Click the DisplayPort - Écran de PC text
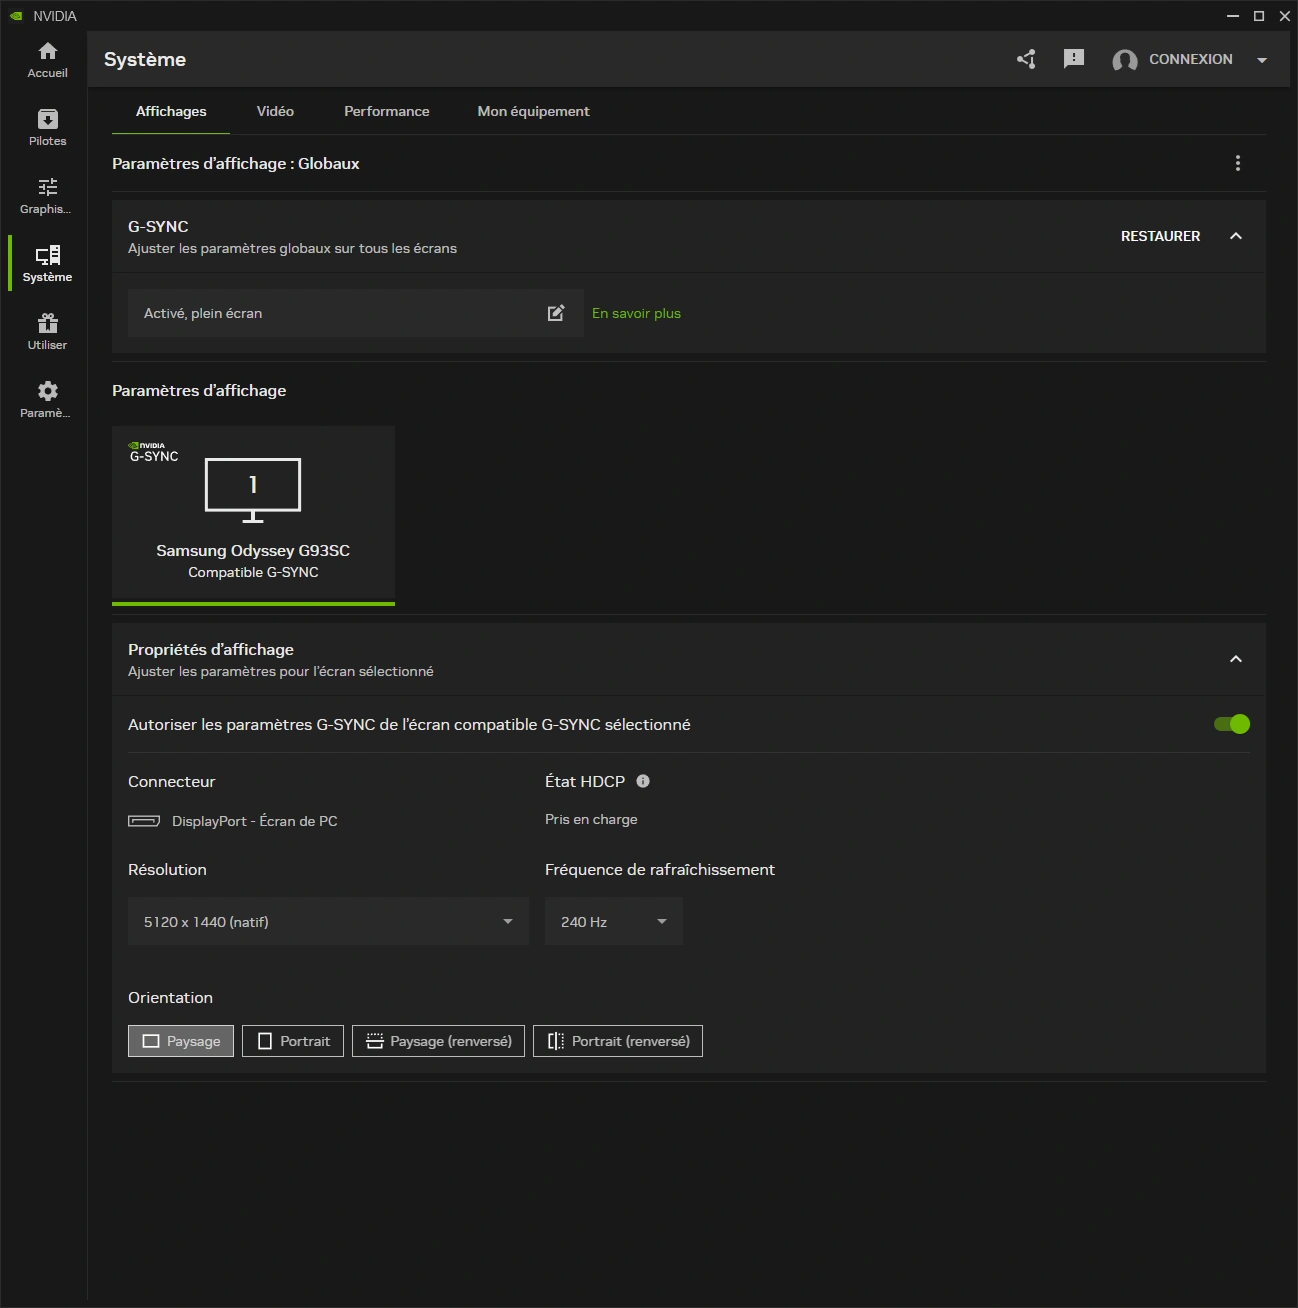1298x1308 pixels. click(255, 821)
